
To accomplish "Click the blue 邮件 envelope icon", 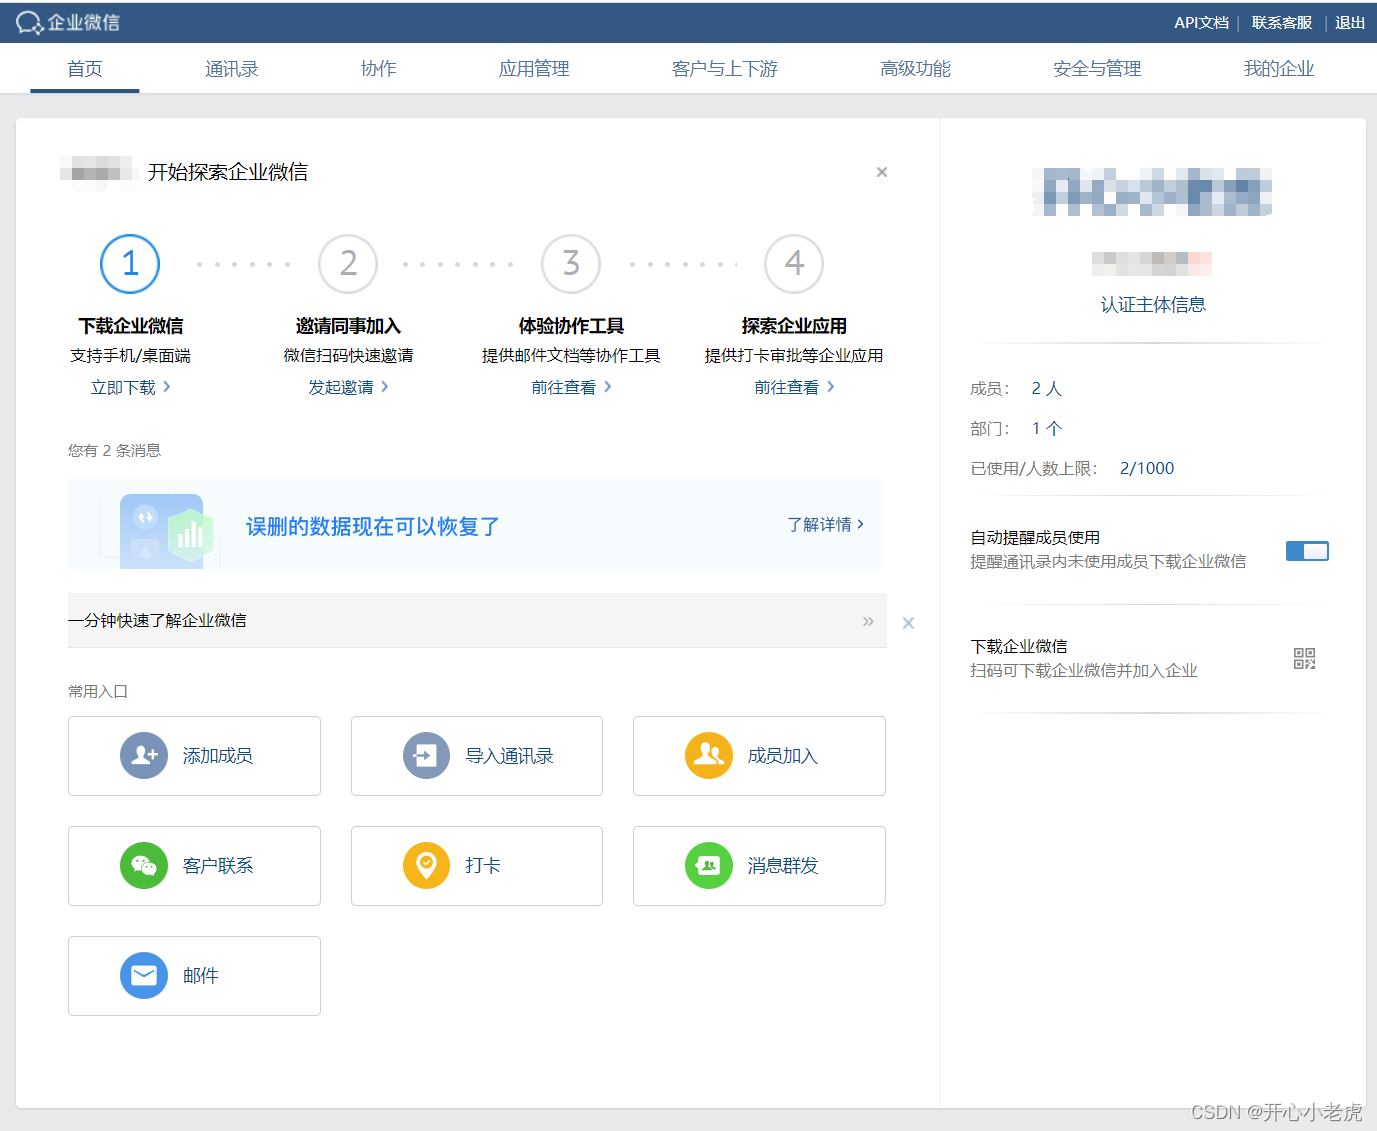I will pos(144,975).
